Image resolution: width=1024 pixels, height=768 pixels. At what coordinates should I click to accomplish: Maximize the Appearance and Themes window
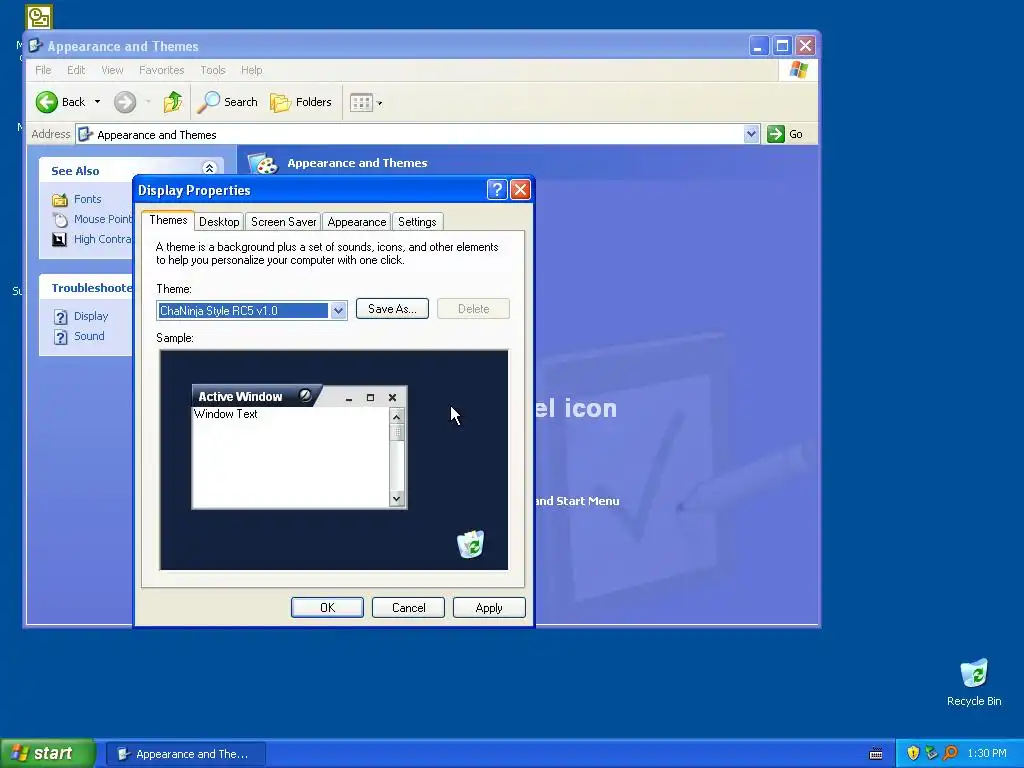pos(782,46)
